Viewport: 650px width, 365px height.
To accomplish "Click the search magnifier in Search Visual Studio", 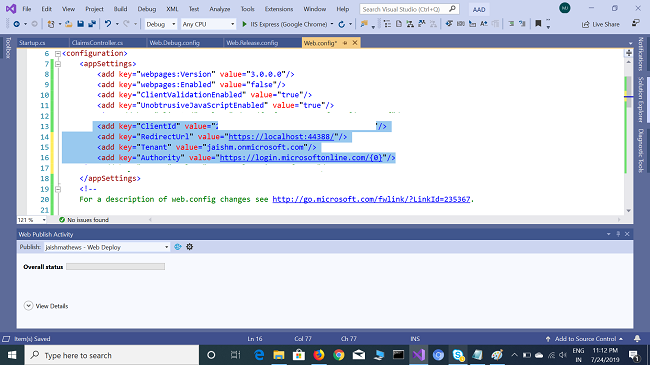I will pos(452,9).
